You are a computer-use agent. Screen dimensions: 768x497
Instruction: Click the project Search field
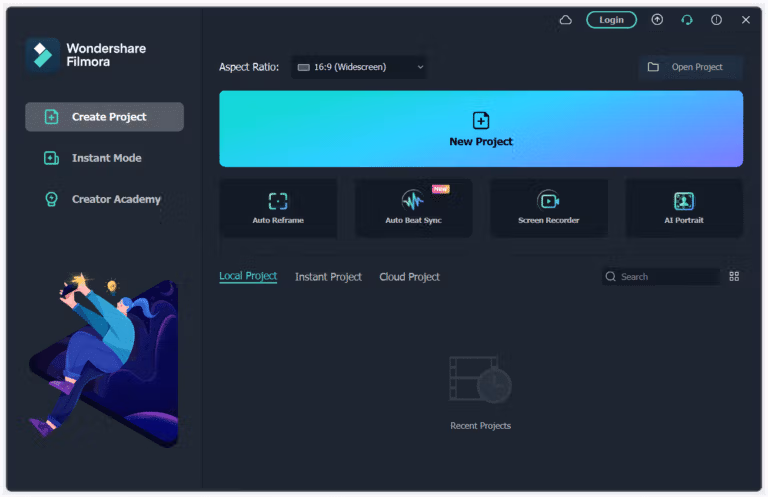click(x=661, y=277)
